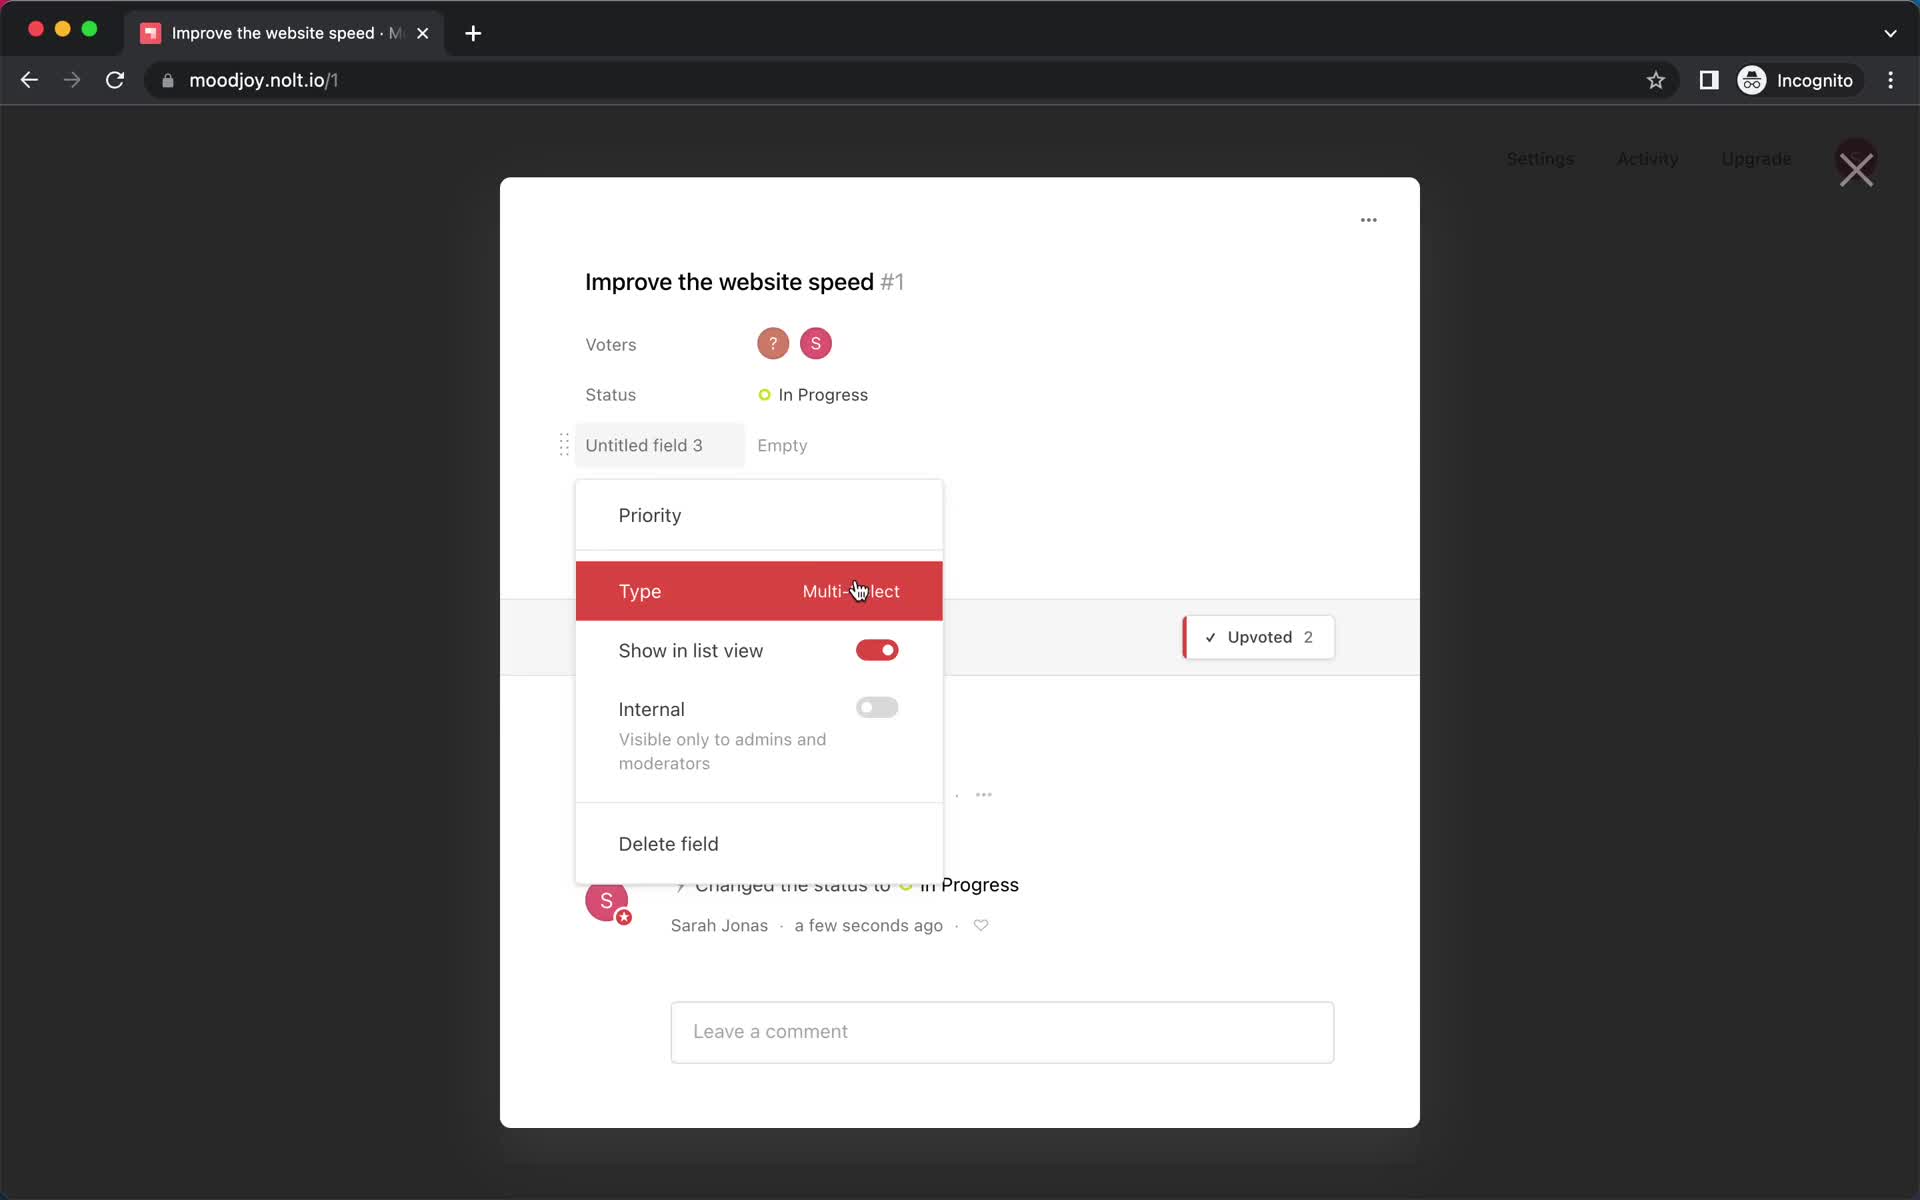
Task: Click the 'Leave a comment' input field
Action: 1002,1031
